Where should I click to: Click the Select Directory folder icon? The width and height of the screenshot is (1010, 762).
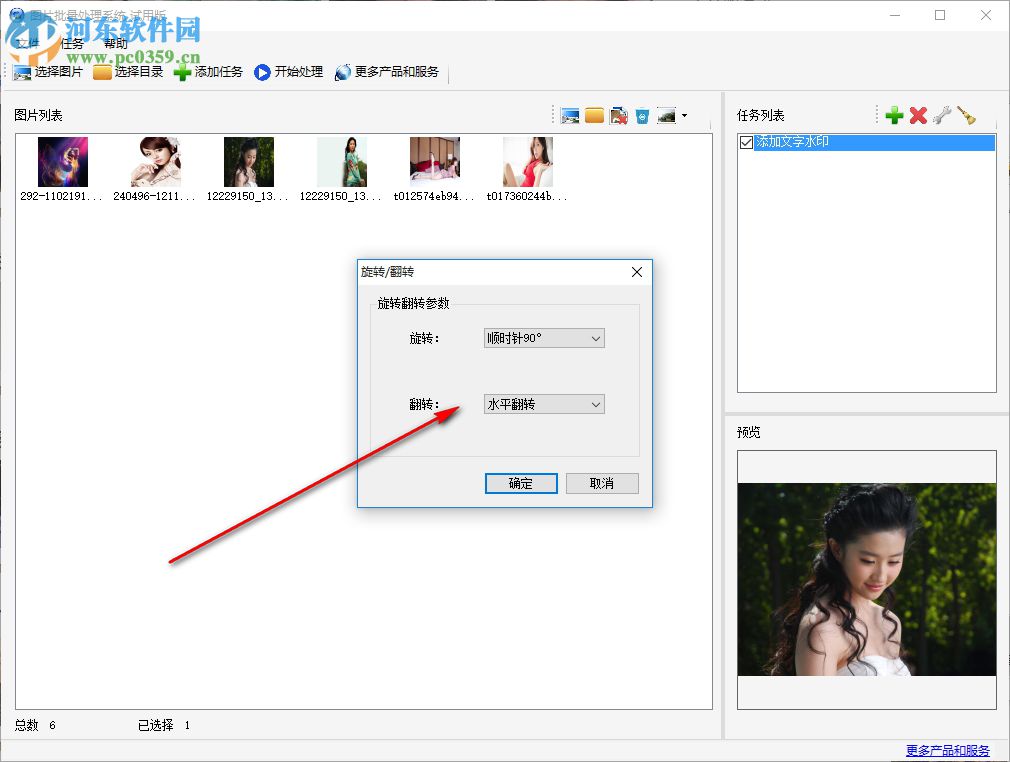click(x=101, y=71)
